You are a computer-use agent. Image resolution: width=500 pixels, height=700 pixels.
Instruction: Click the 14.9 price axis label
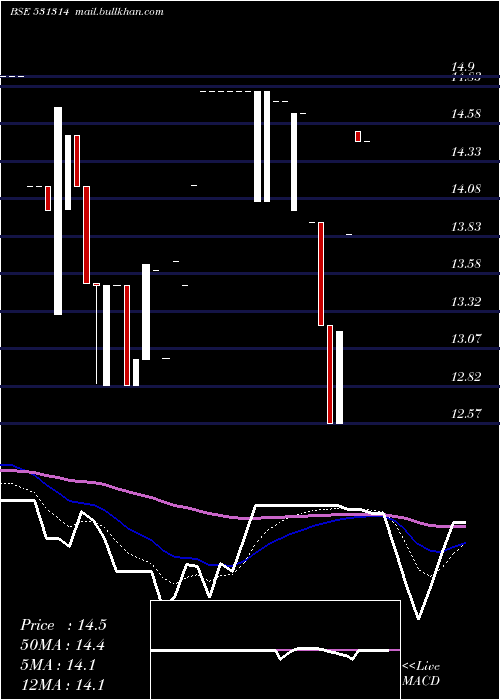462,67
